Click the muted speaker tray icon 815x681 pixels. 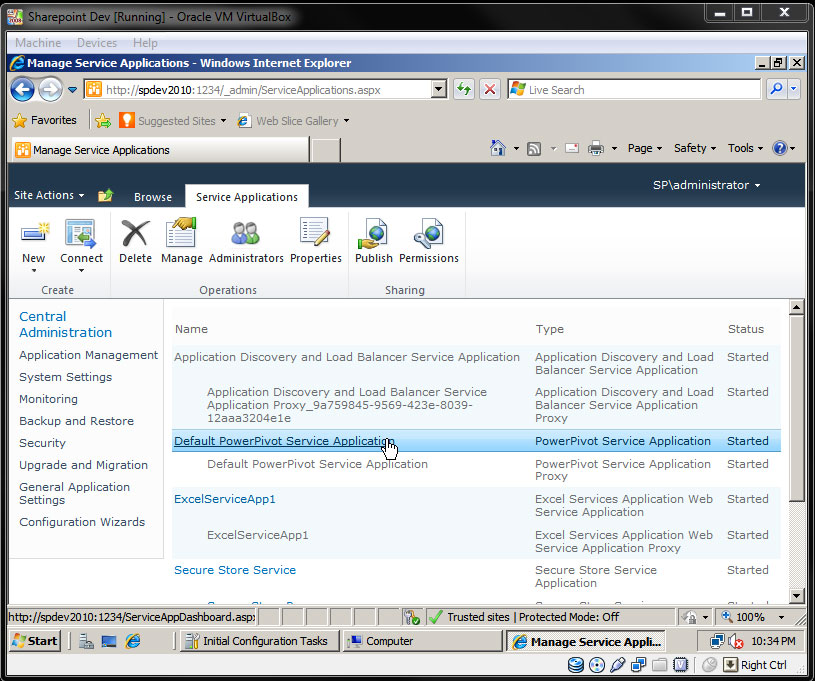735,641
